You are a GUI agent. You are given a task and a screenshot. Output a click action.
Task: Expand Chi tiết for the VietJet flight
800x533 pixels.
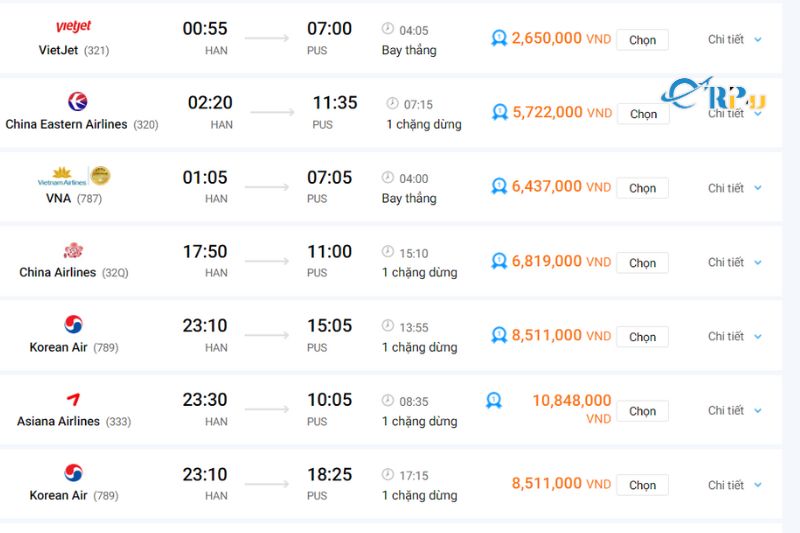tap(734, 39)
